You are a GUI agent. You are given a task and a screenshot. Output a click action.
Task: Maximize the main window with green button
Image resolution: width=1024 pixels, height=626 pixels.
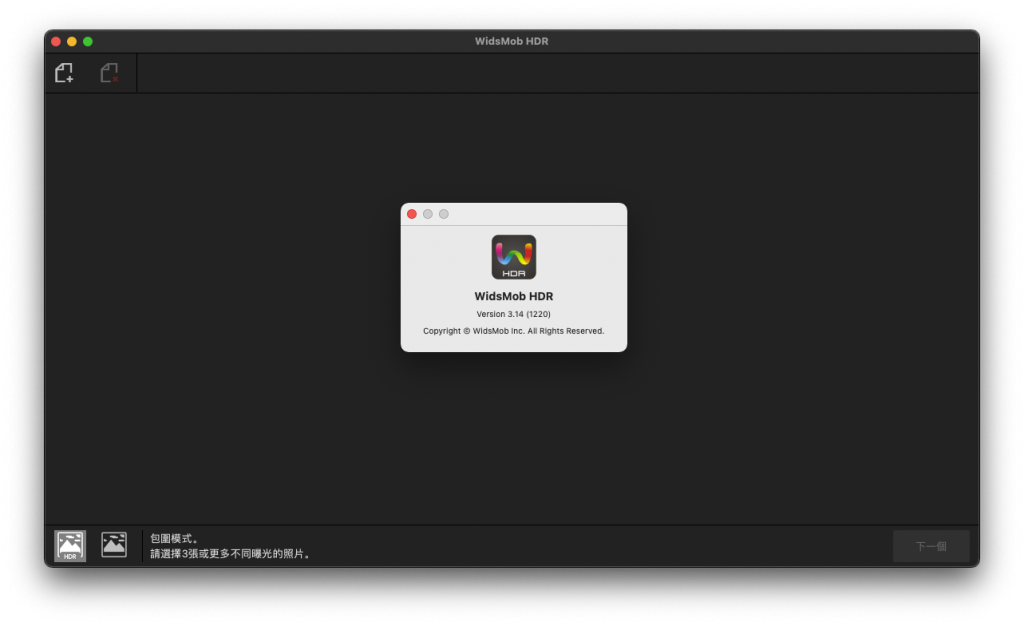(88, 42)
